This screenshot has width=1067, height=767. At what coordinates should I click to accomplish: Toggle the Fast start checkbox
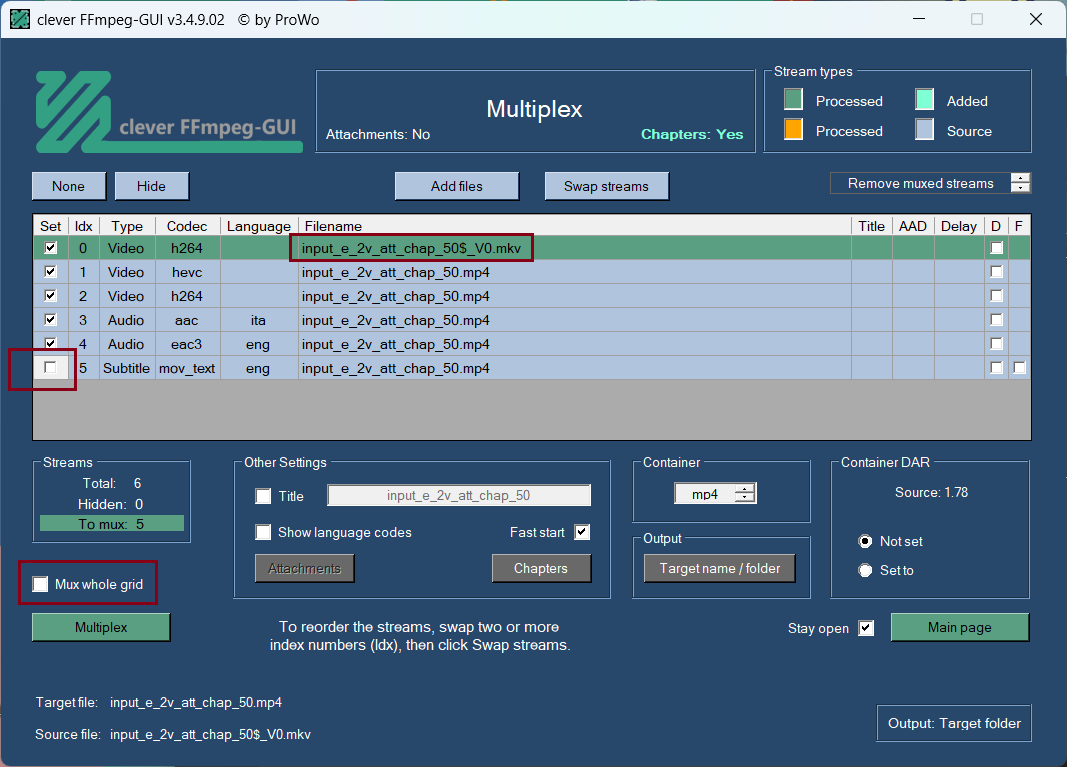(582, 532)
